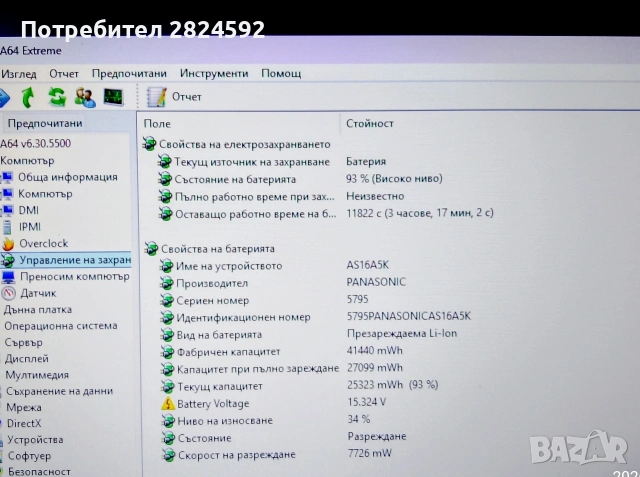This screenshot has height=477, width=640.
Task: Click the value 93 % (Високо ниво)
Action: (x=394, y=178)
